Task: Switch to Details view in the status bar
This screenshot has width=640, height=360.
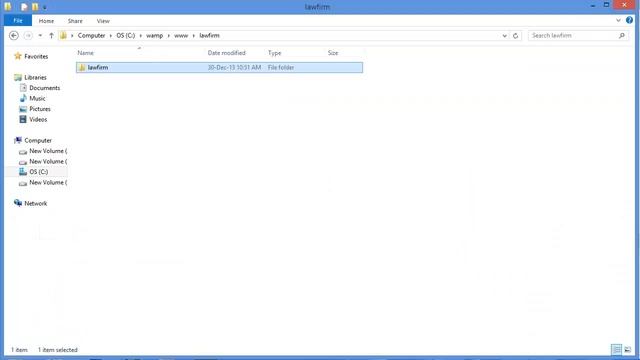Action: (x=616, y=349)
